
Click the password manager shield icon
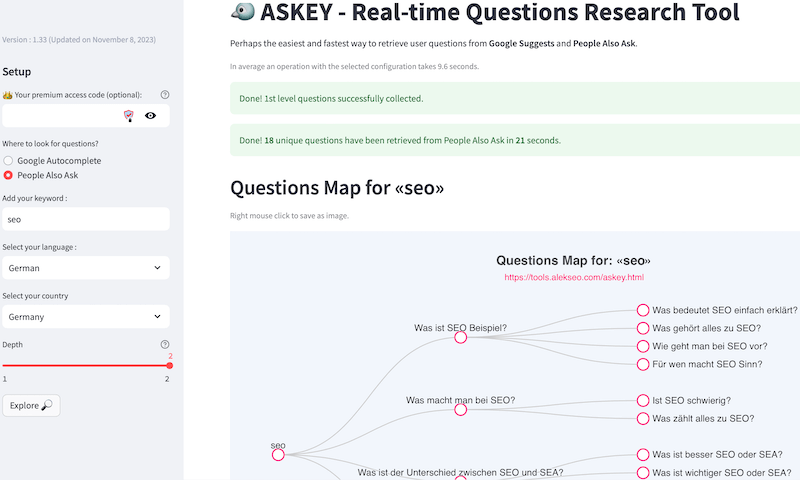128,116
